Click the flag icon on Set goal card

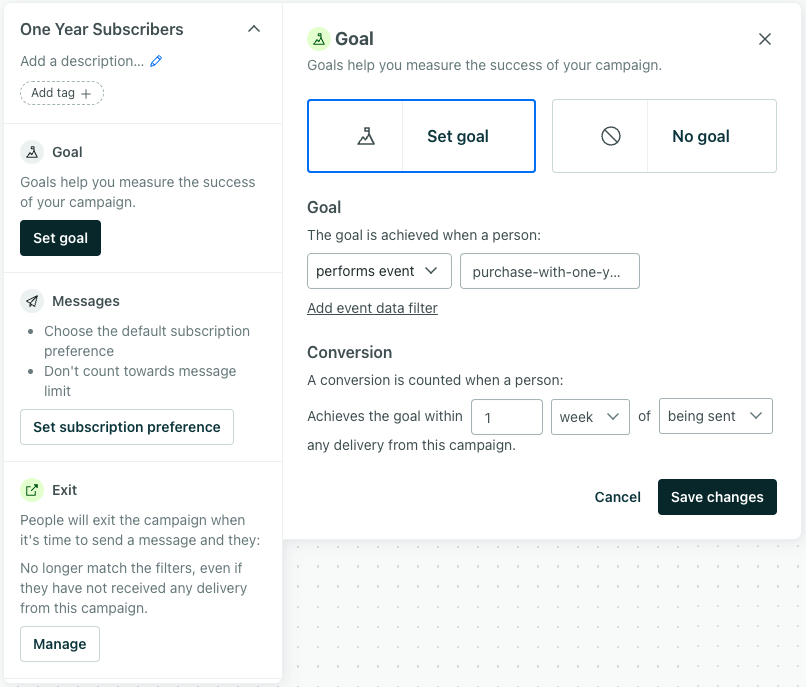tap(366, 136)
